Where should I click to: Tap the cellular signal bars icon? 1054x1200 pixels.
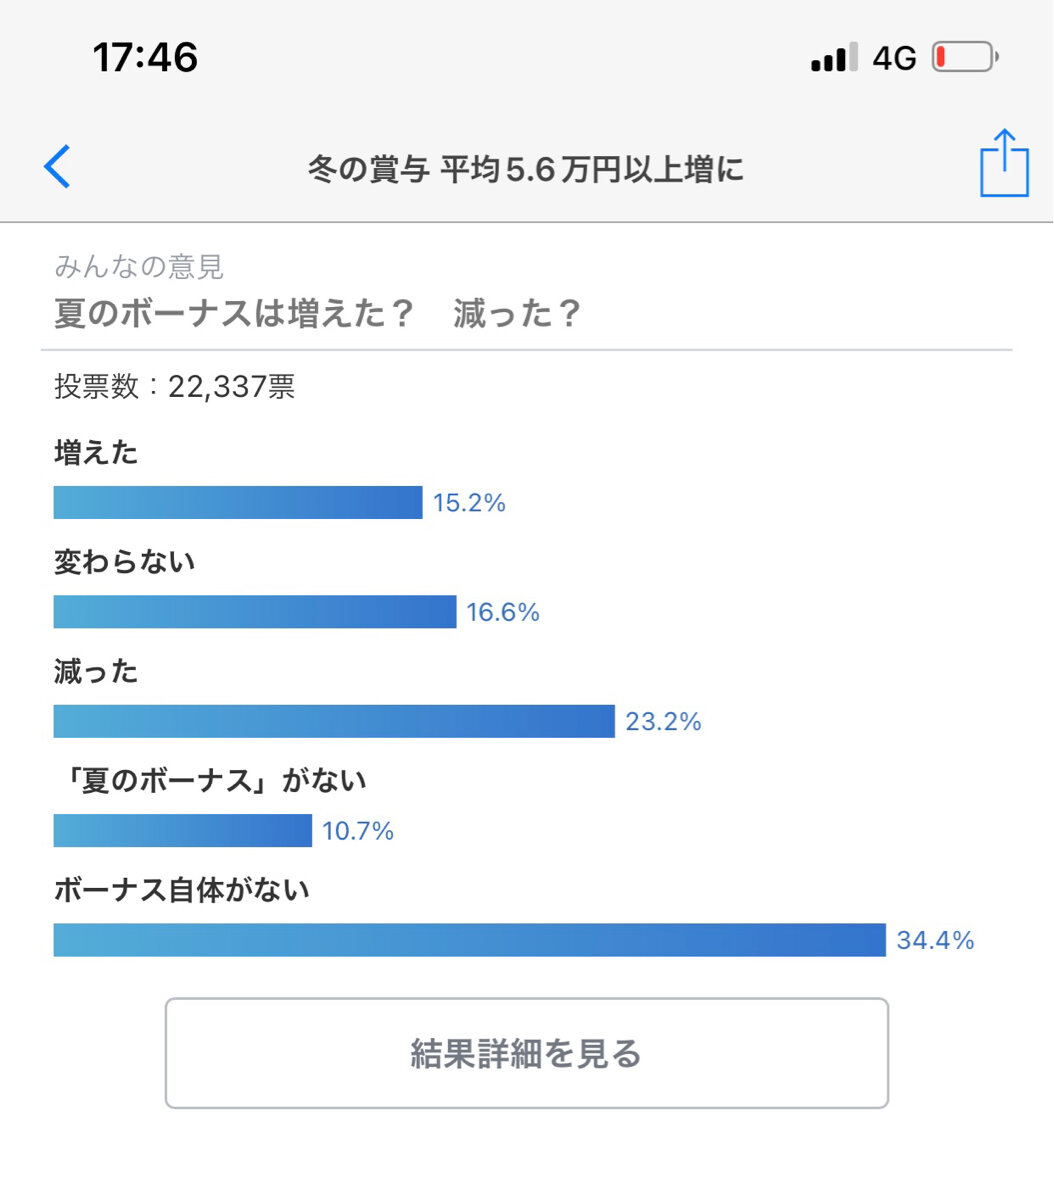click(x=834, y=58)
